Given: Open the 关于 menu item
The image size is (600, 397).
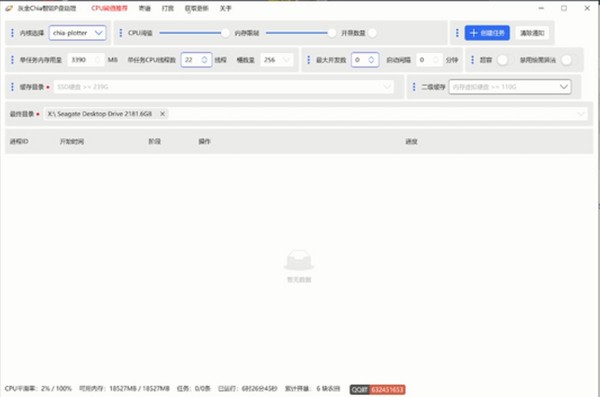Looking at the screenshot, I should click(x=226, y=8).
